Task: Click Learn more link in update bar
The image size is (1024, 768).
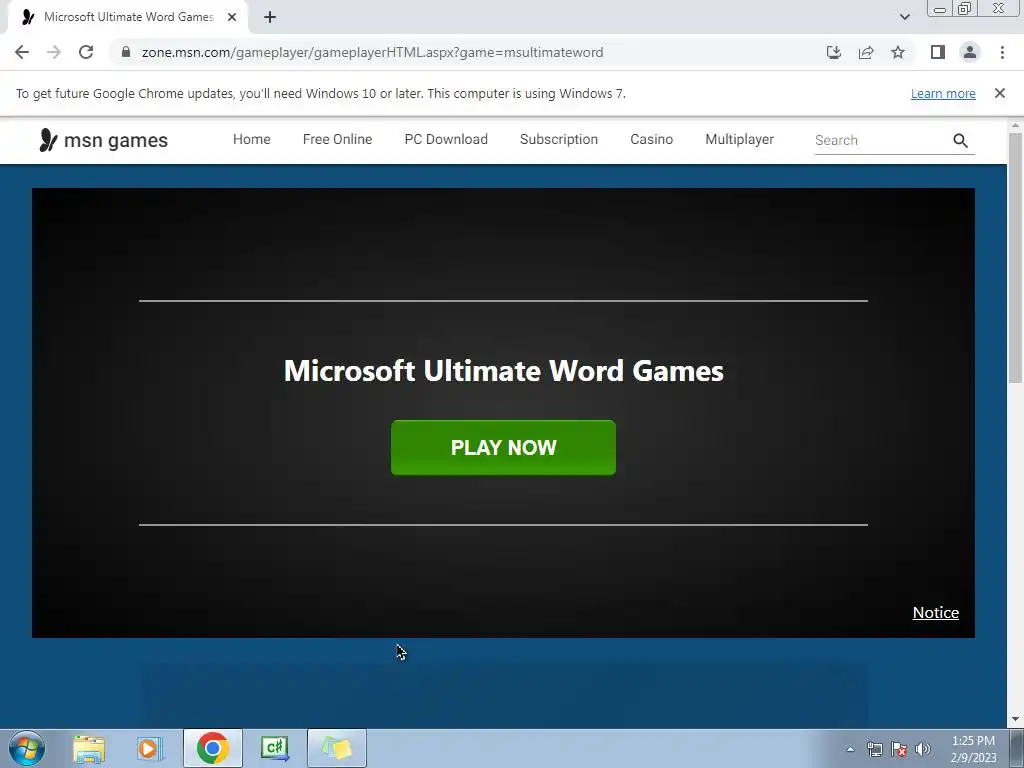Action: (x=943, y=93)
